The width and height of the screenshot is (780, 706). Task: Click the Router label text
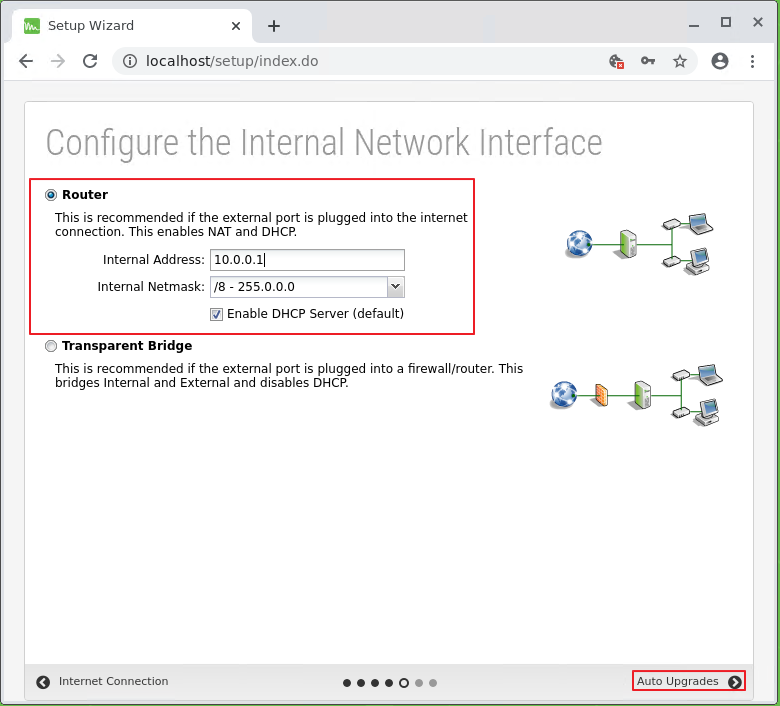pyautogui.click(x=85, y=195)
